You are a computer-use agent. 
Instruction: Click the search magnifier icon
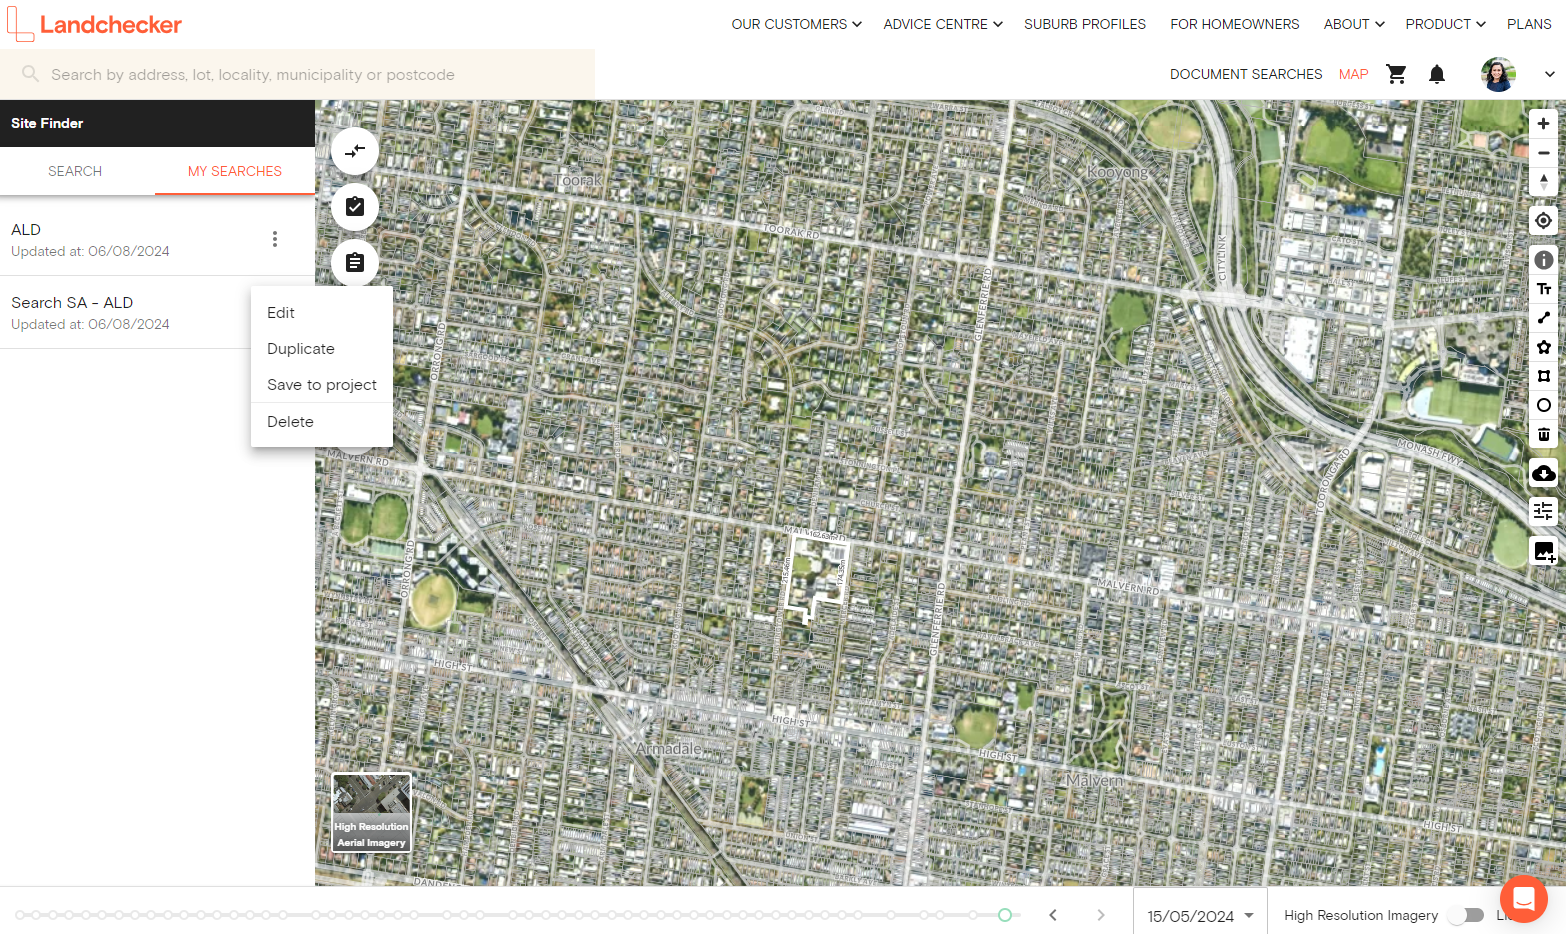[x=30, y=74]
